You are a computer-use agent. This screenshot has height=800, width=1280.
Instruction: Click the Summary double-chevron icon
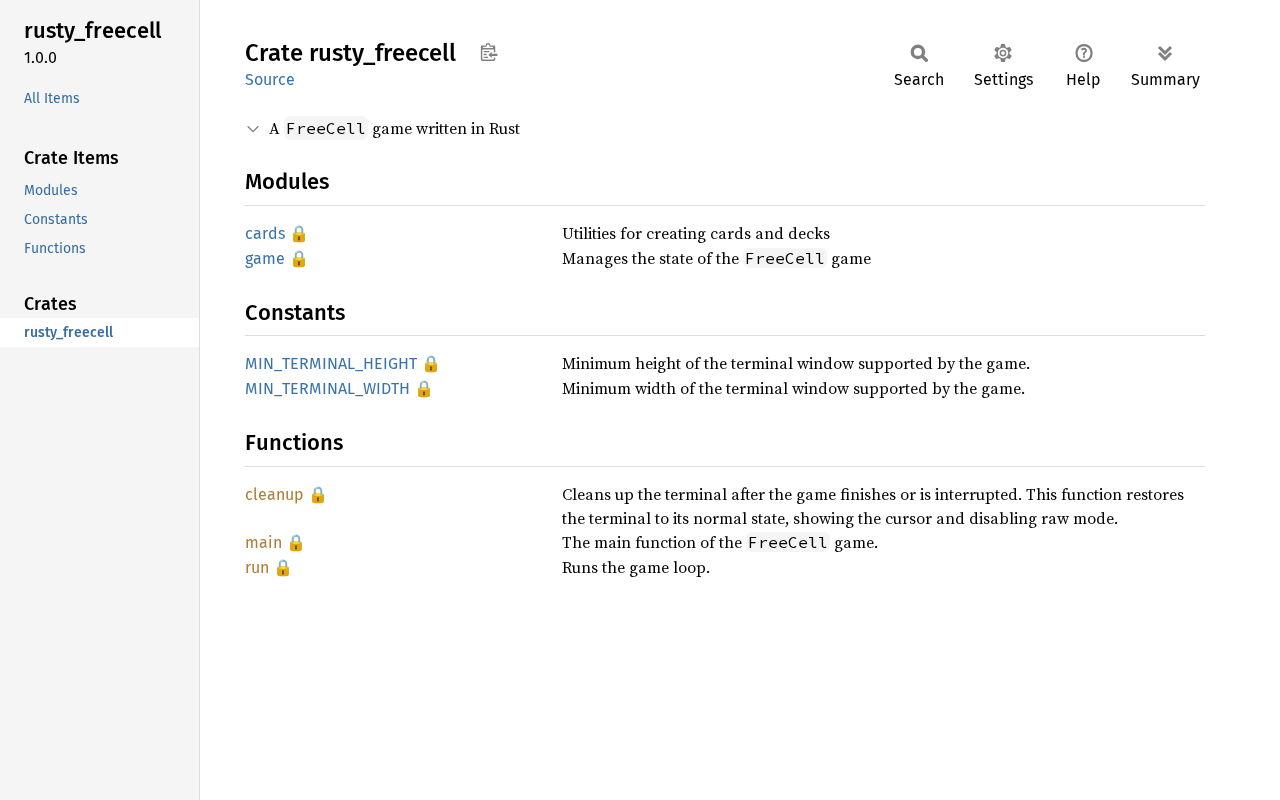(1165, 54)
